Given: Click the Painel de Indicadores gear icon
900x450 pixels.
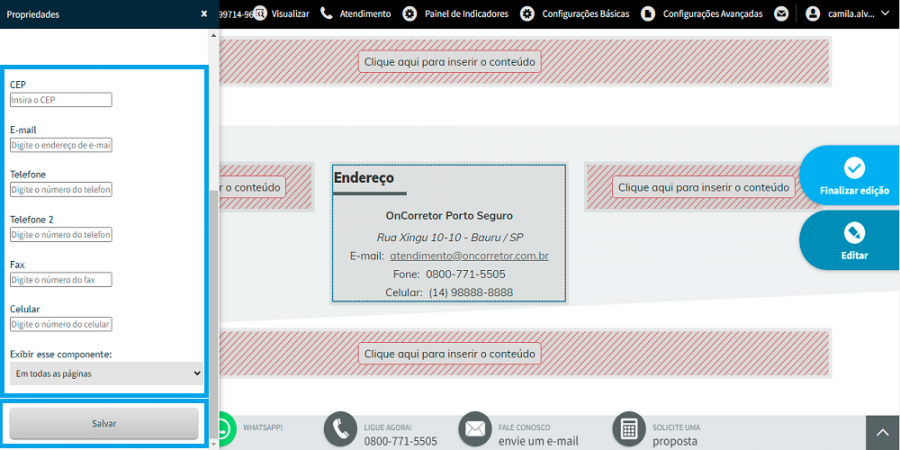Looking at the screenshot, I should coord(410,14).
